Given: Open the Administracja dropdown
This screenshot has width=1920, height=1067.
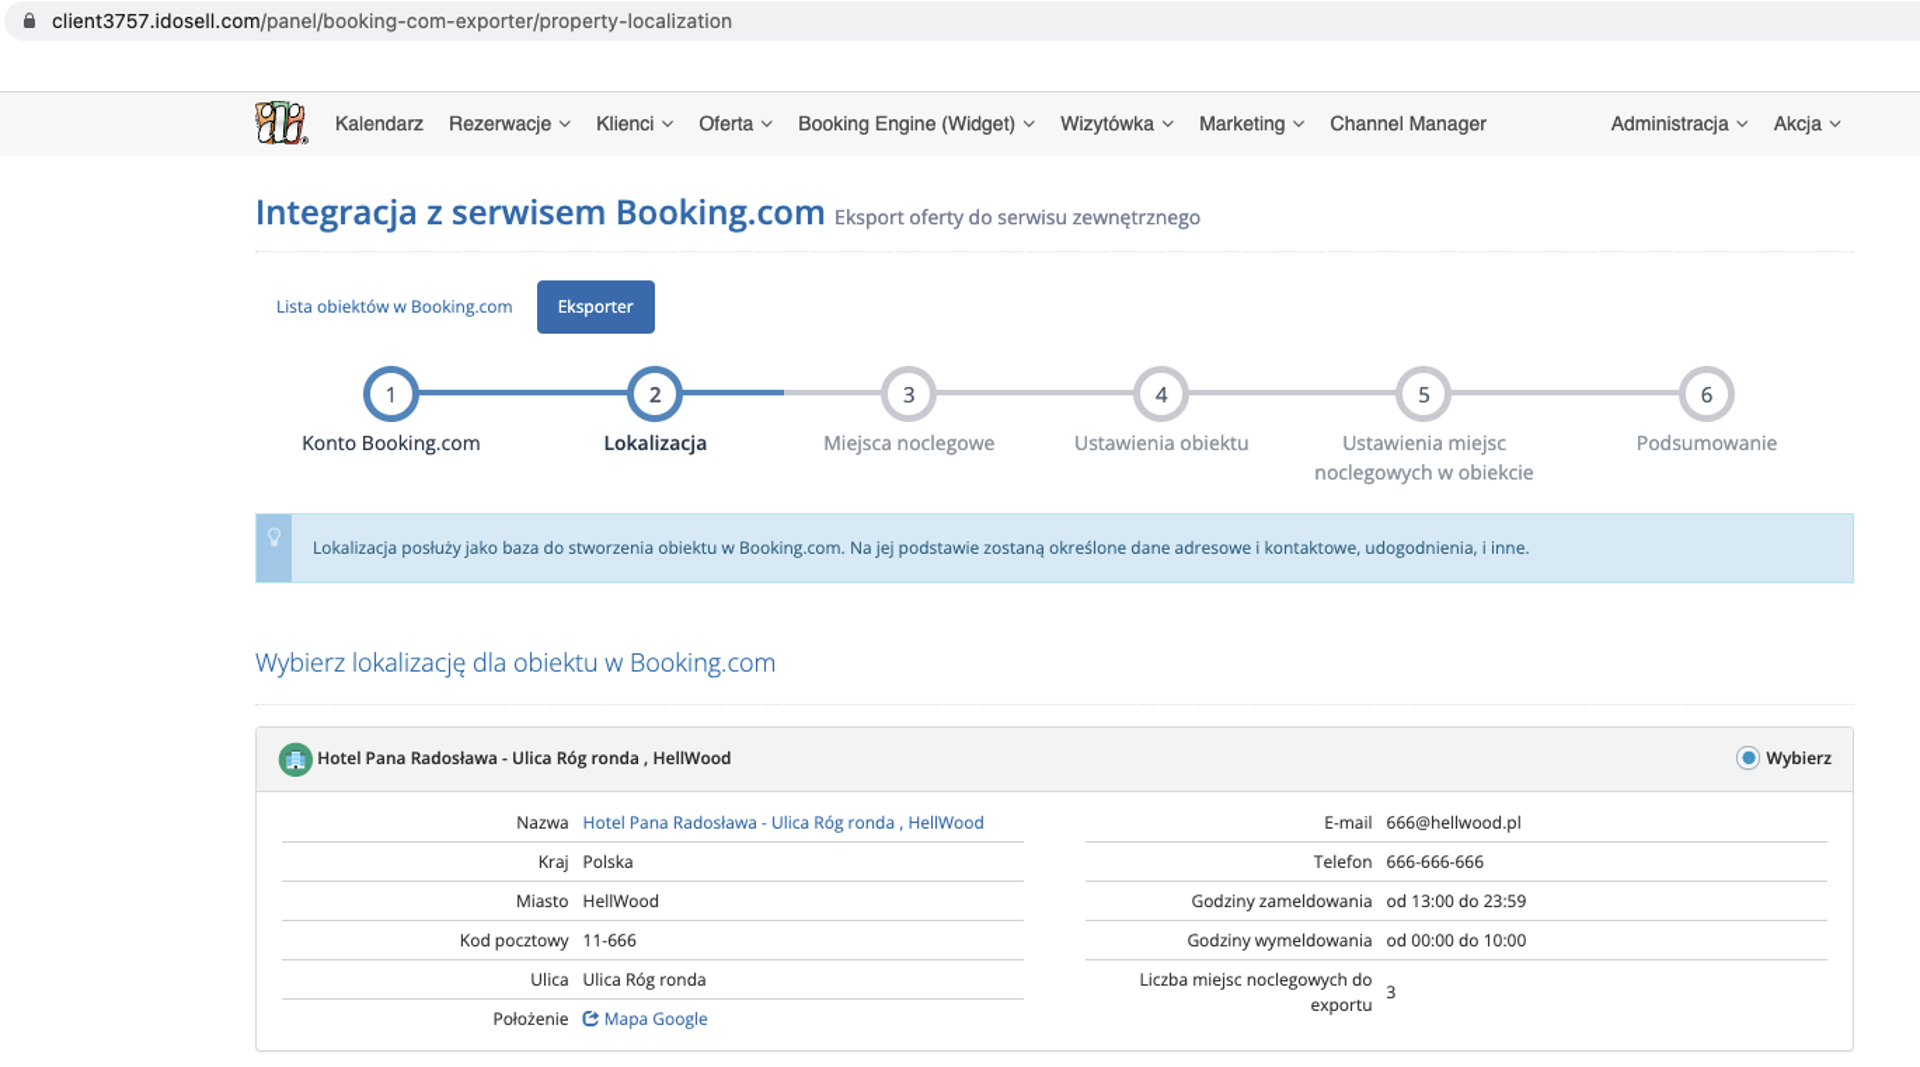Looking at the screenshot, I should [x=1679, y=124].
